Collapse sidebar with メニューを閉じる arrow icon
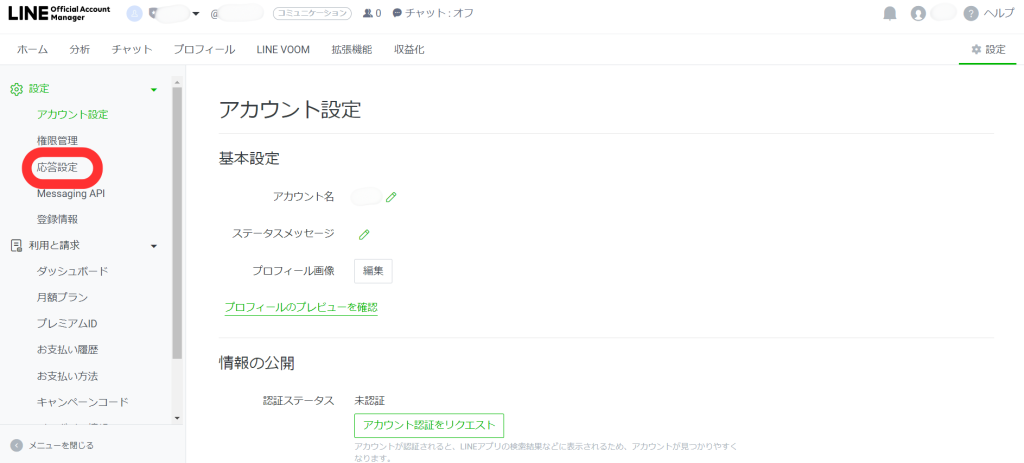1024x463 pixels. (x=17, y=445)
